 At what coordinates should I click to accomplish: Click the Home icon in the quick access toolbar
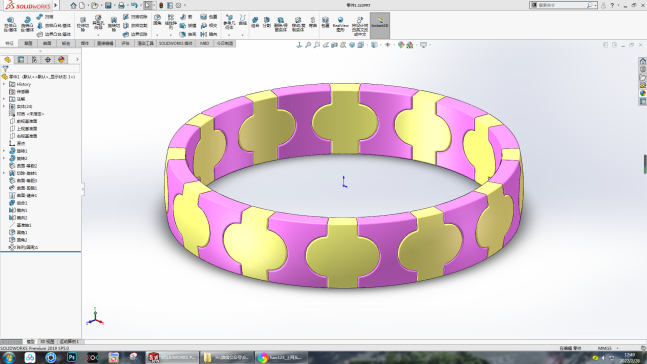73,5
